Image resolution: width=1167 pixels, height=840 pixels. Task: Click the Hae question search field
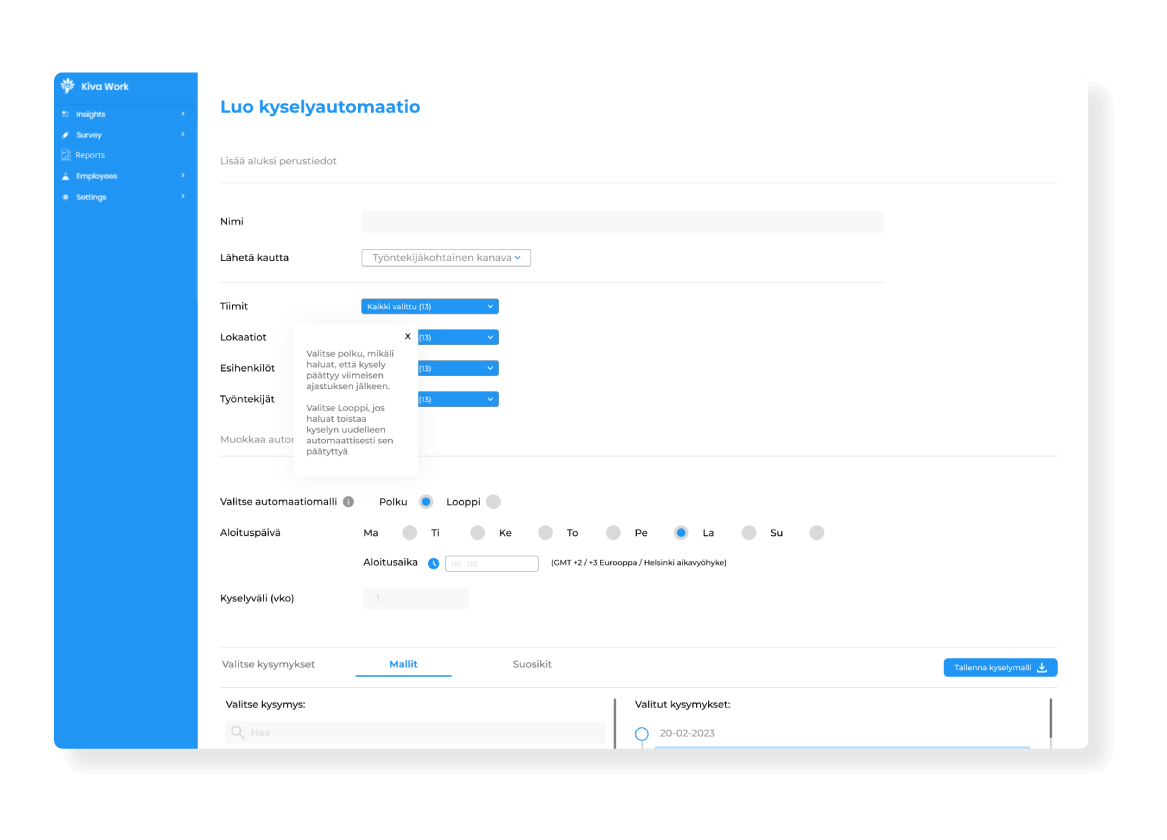415,732
